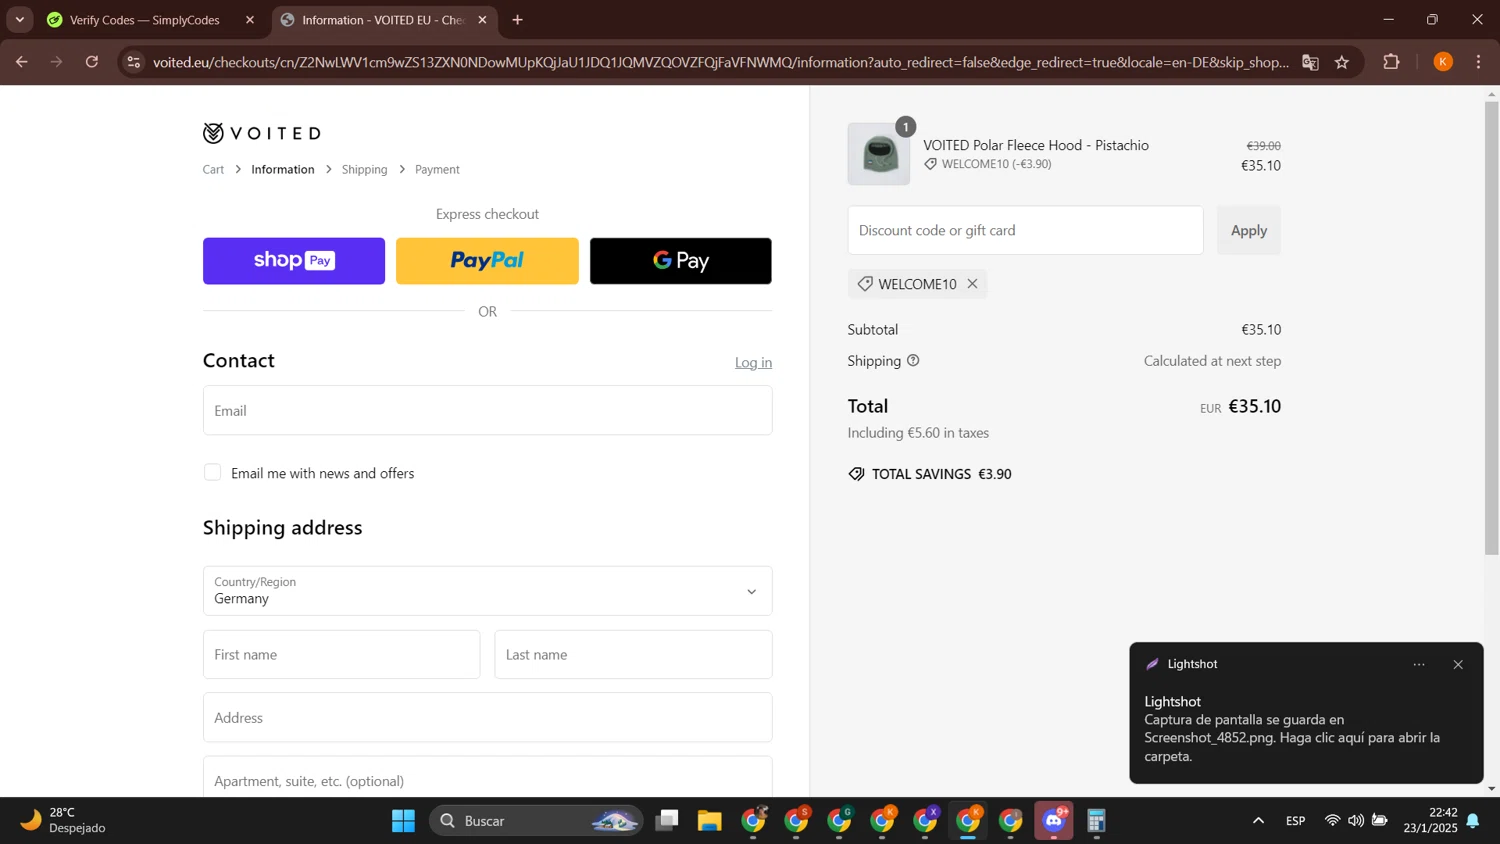Select the Information breadcrumb step
Image resolution: width=1500 pixels, height=844 pixels.
tap(283, 170)
